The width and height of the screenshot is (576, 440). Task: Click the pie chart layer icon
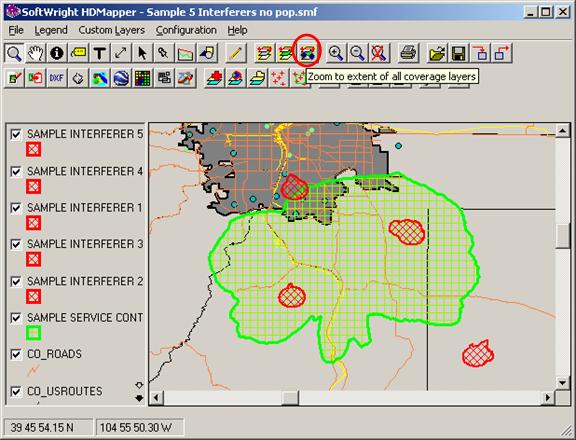[x=235, y=78]
